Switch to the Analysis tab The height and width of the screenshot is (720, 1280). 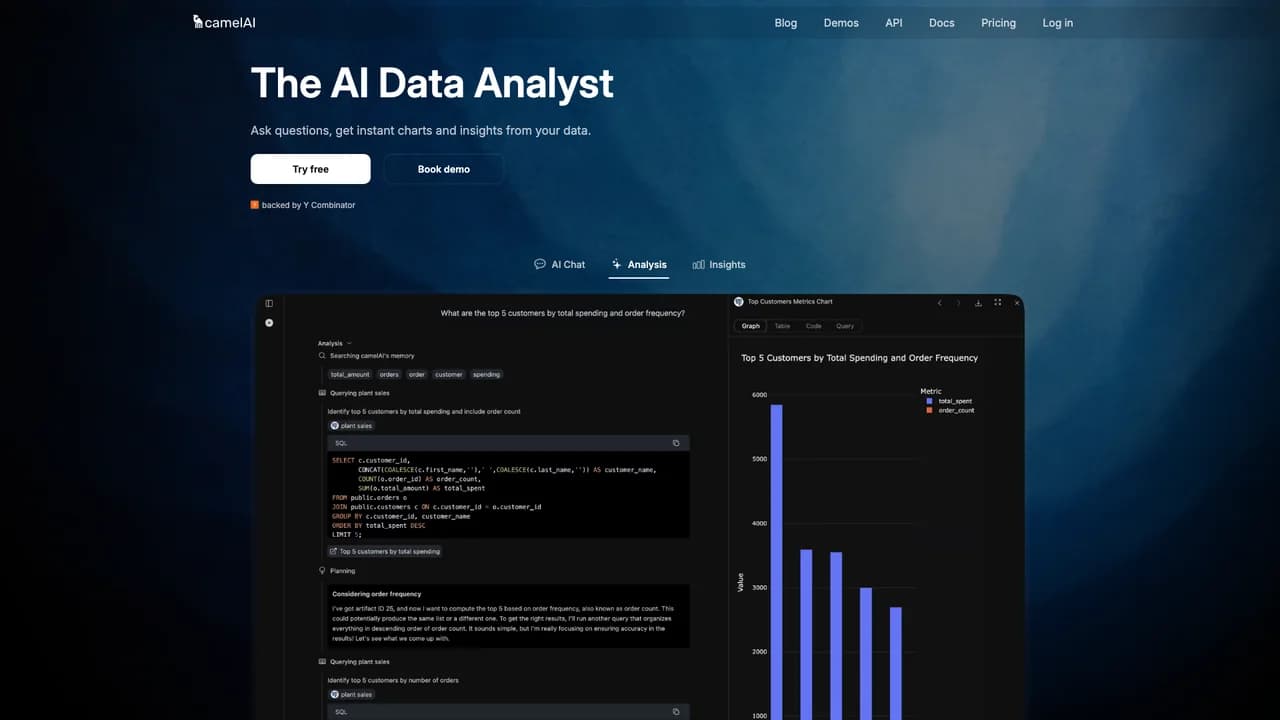click(639, 264)
